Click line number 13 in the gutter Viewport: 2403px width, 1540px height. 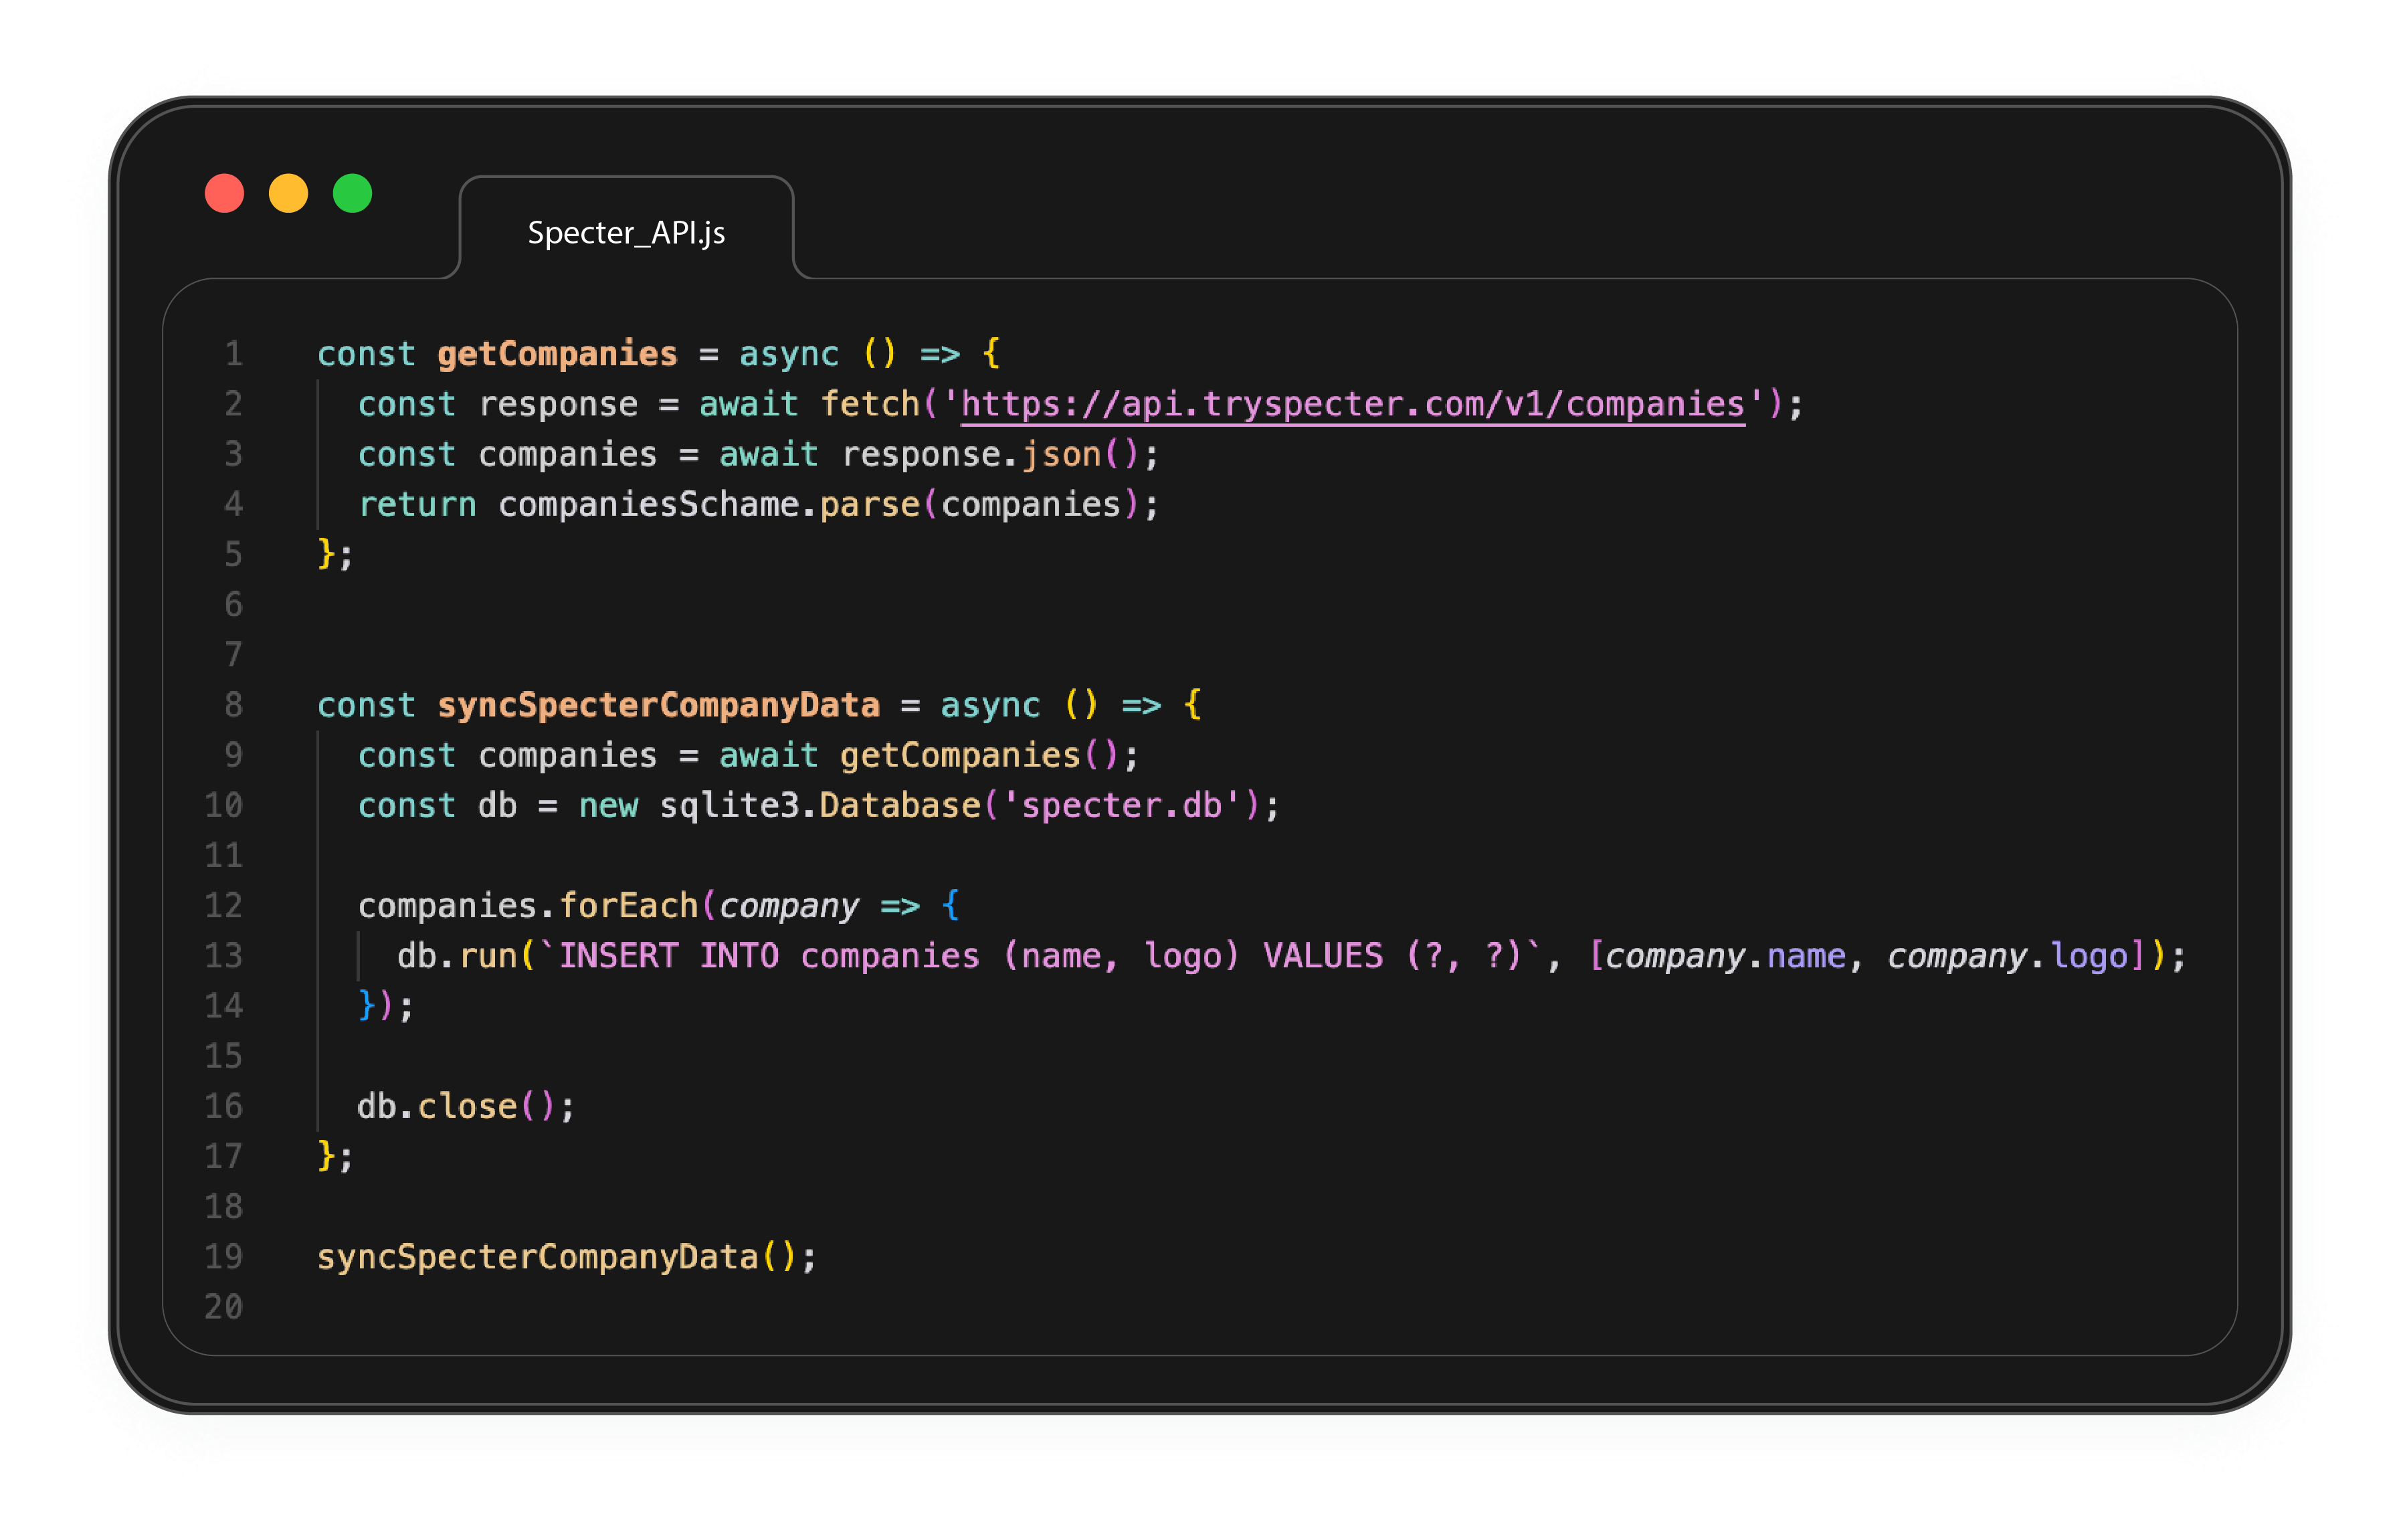[x=224, y=956]
